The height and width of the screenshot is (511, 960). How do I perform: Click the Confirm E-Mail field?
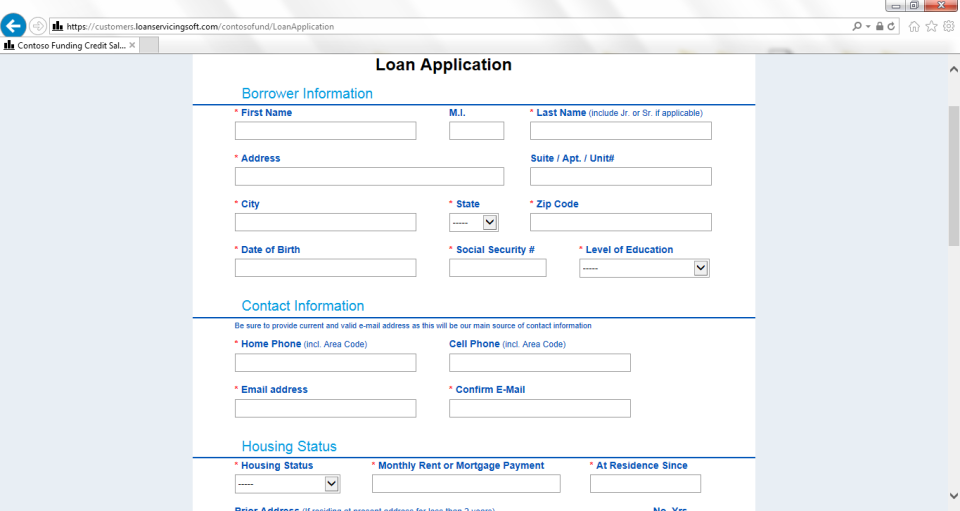point(539,408)
